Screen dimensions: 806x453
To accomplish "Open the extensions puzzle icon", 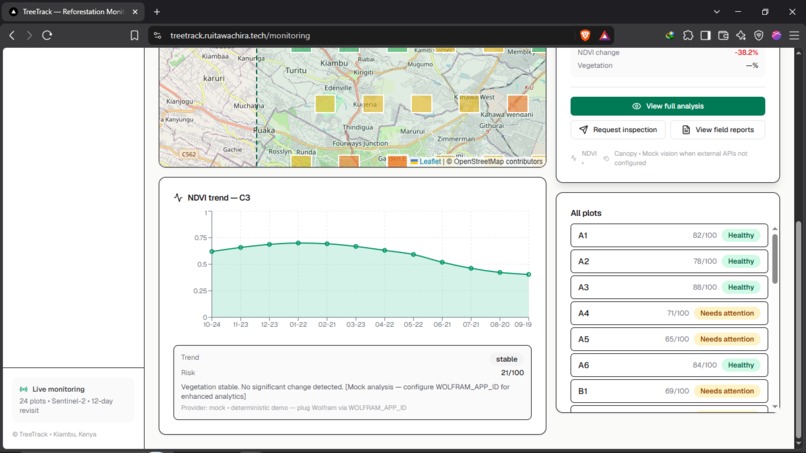I will click(x=688, y=35).
